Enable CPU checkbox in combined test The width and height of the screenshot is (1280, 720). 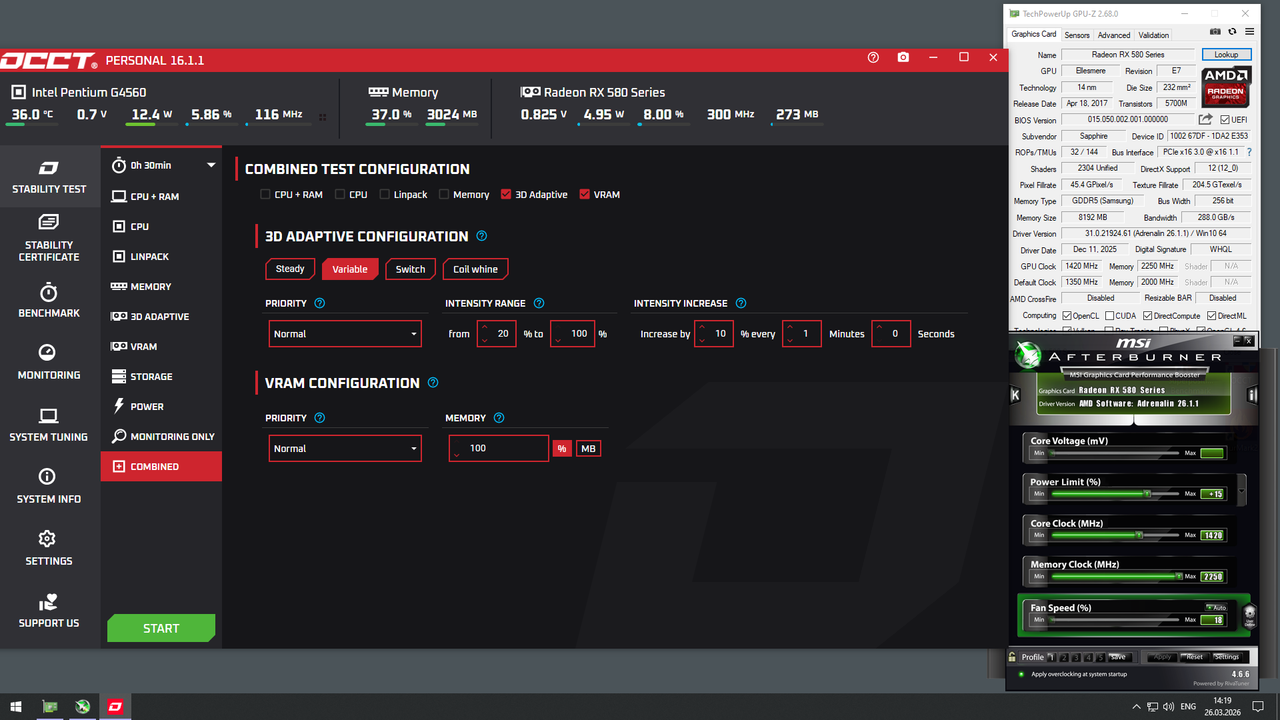click(x=340, y=194)
